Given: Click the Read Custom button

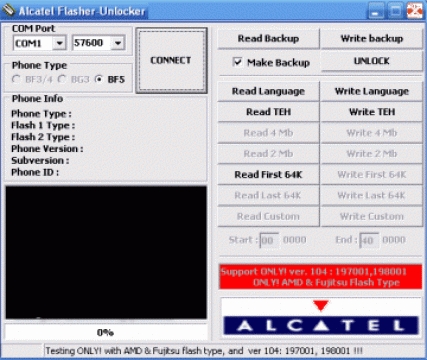Looking at the screenshot, I should click(268, 216).
